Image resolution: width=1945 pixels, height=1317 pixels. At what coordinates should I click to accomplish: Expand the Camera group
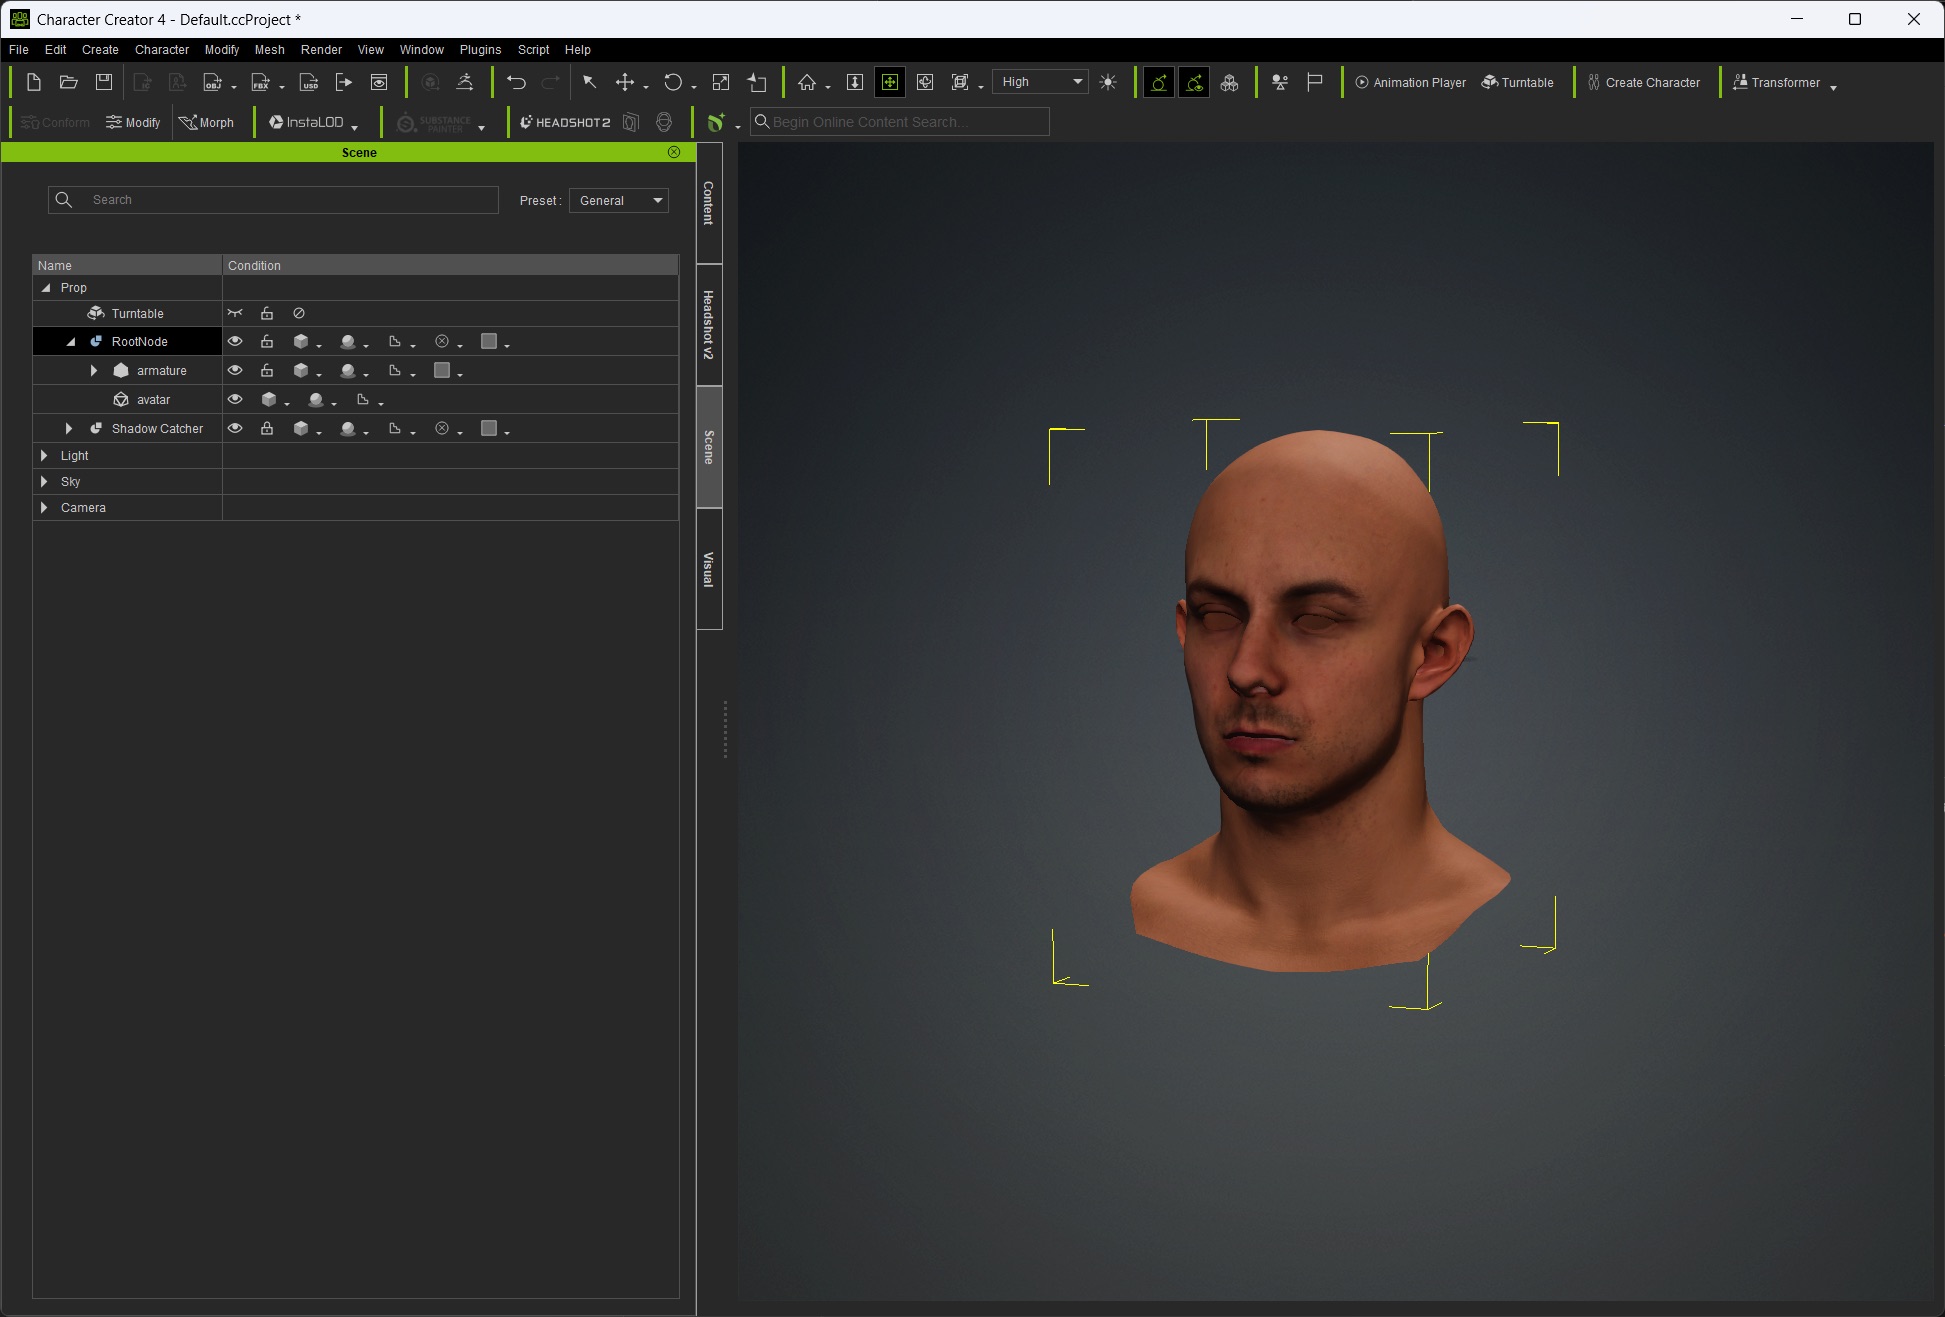coord(44,507)
